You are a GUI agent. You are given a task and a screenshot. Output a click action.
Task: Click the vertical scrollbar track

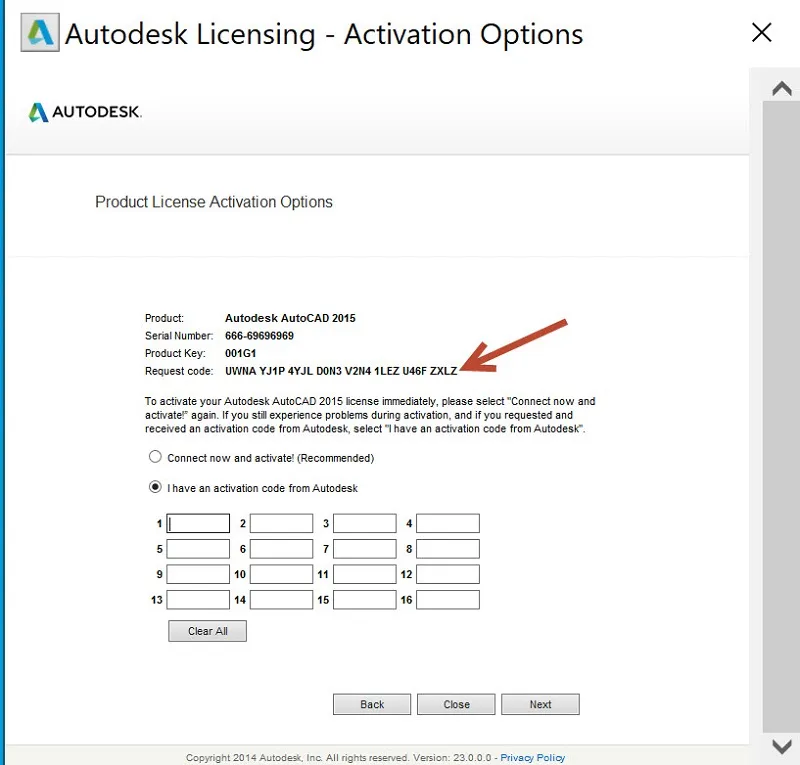pyautogui.click(x=782, y=400)
